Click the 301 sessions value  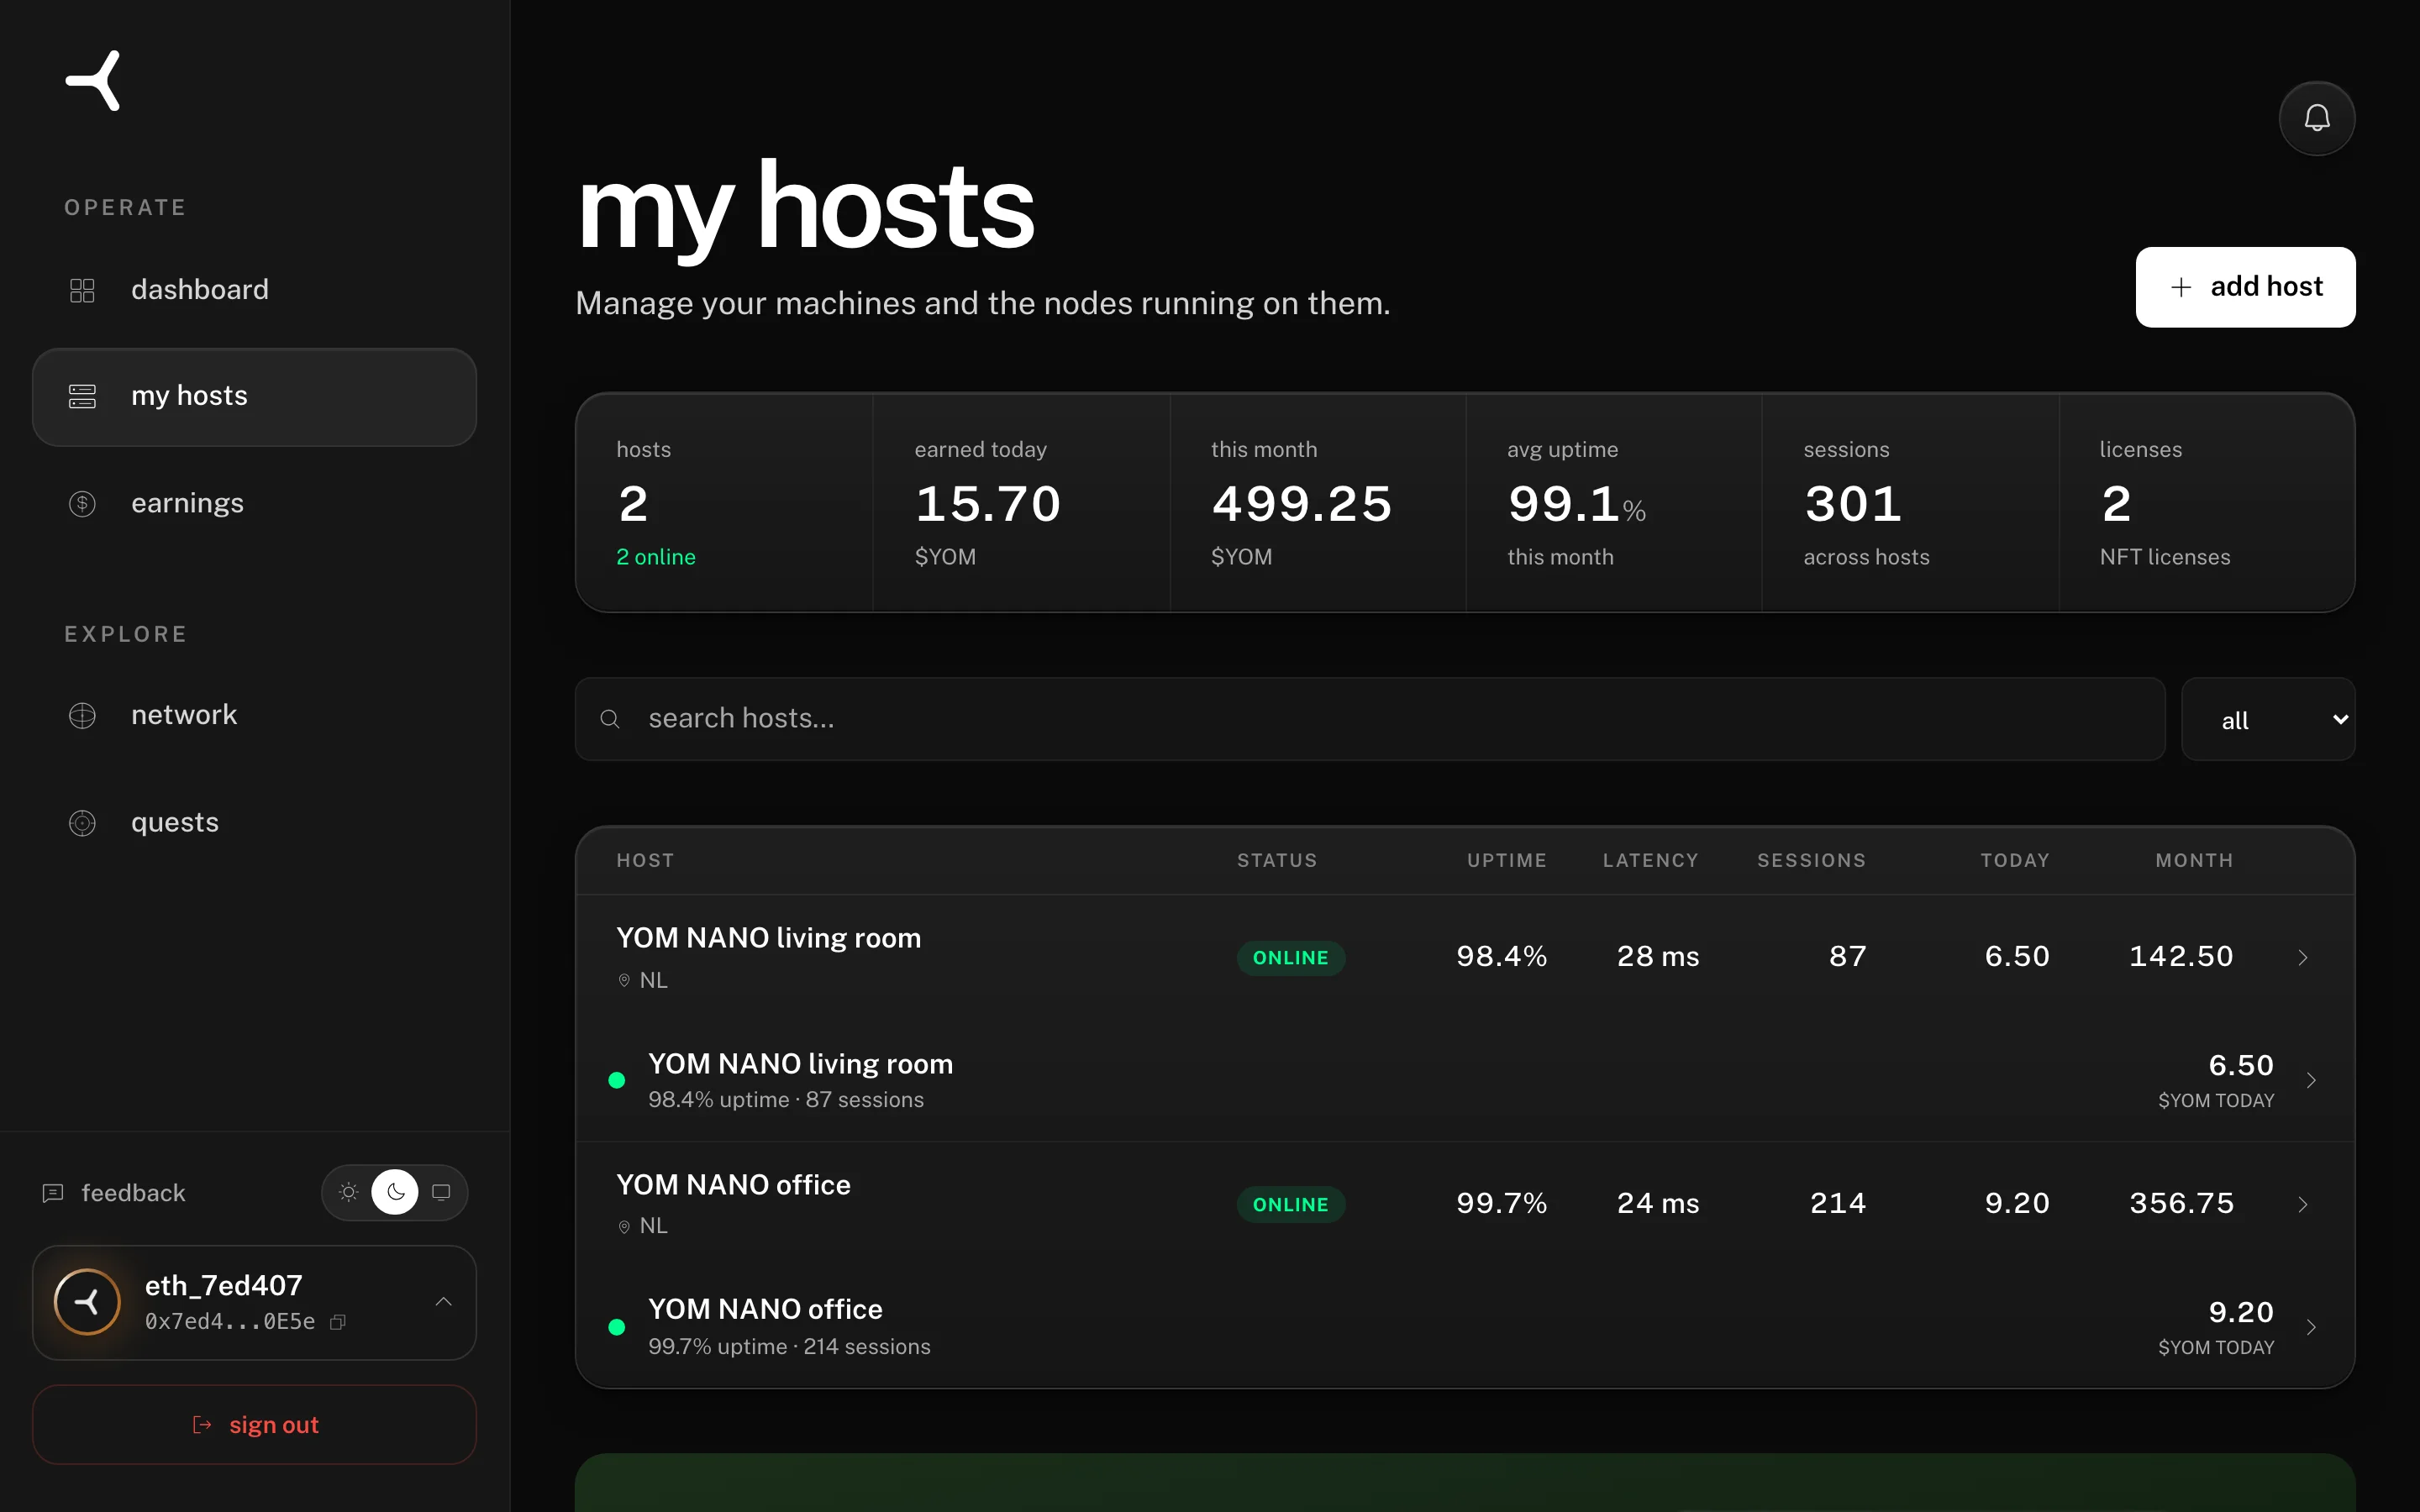(x=1853, y=503)
